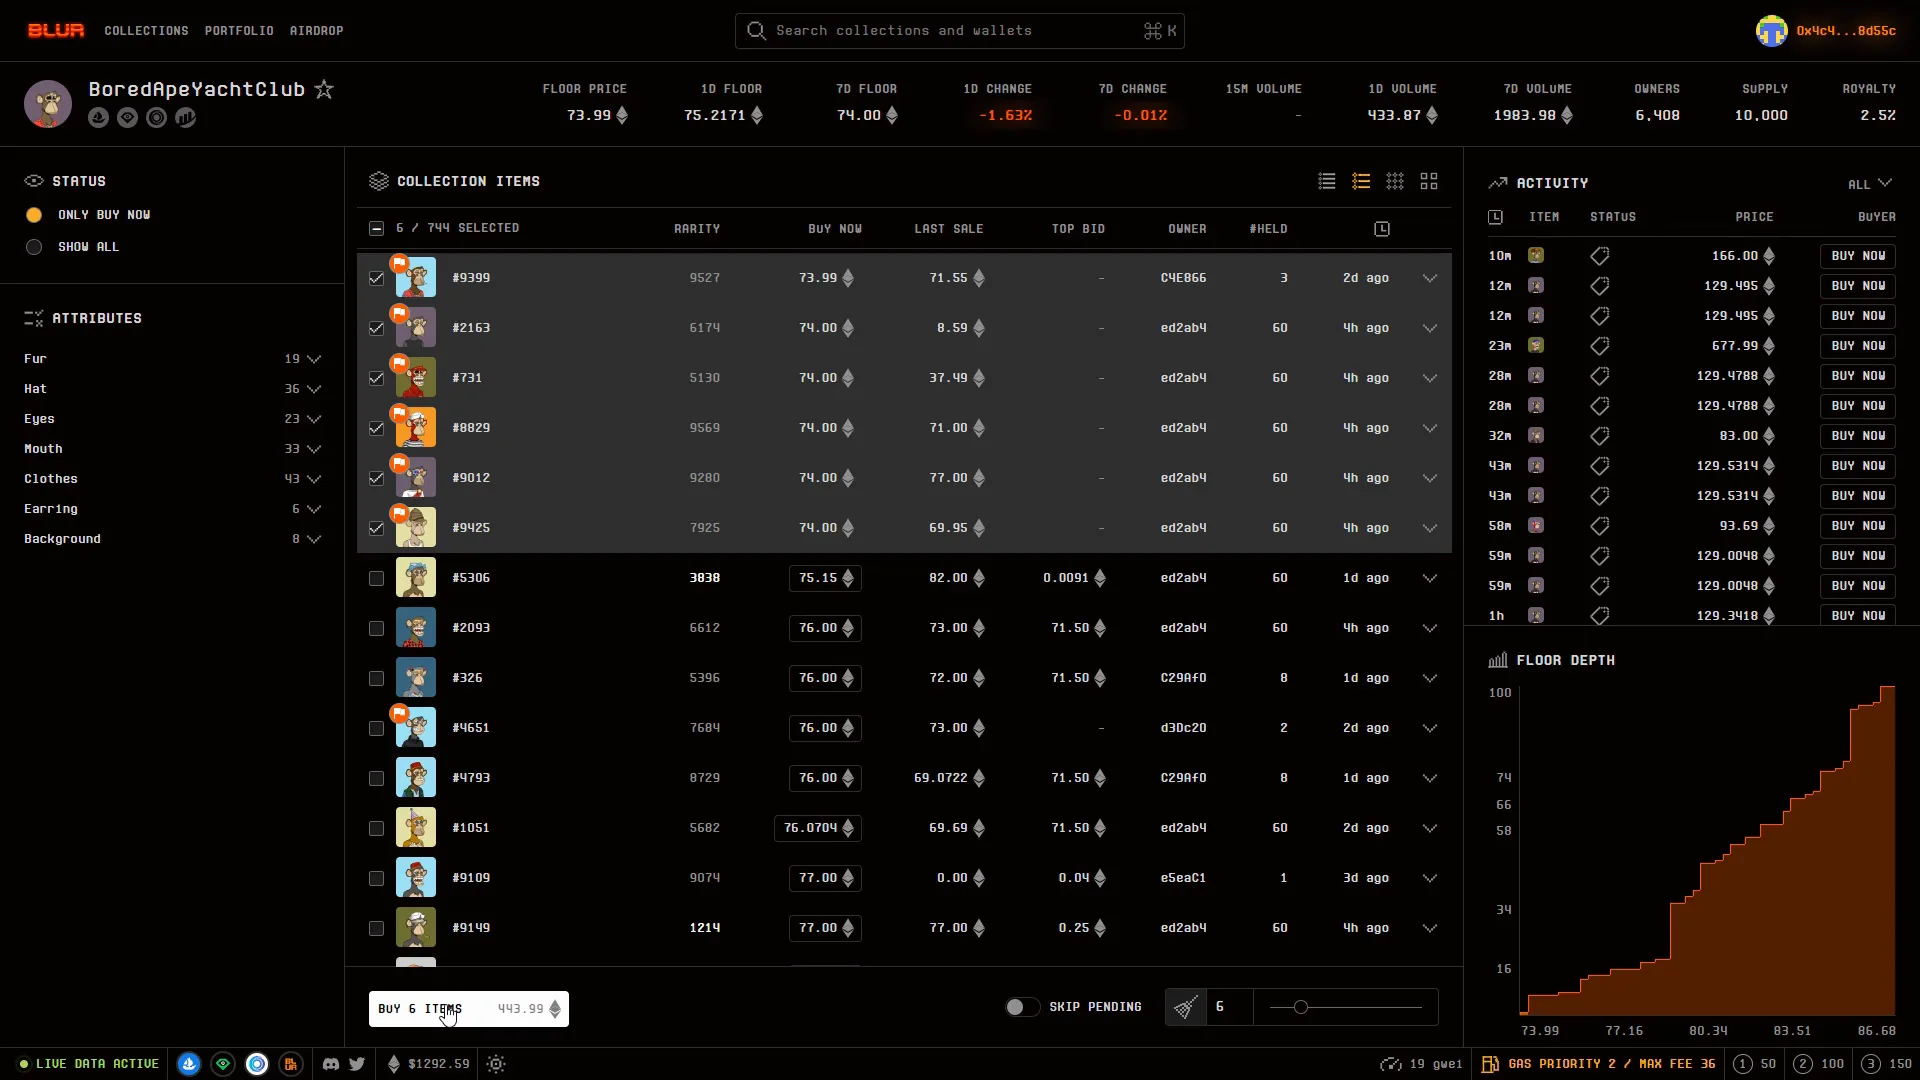Check the box for item #9109
The width and height of the screenshot is (1920, 1080).
click(376, 878)
